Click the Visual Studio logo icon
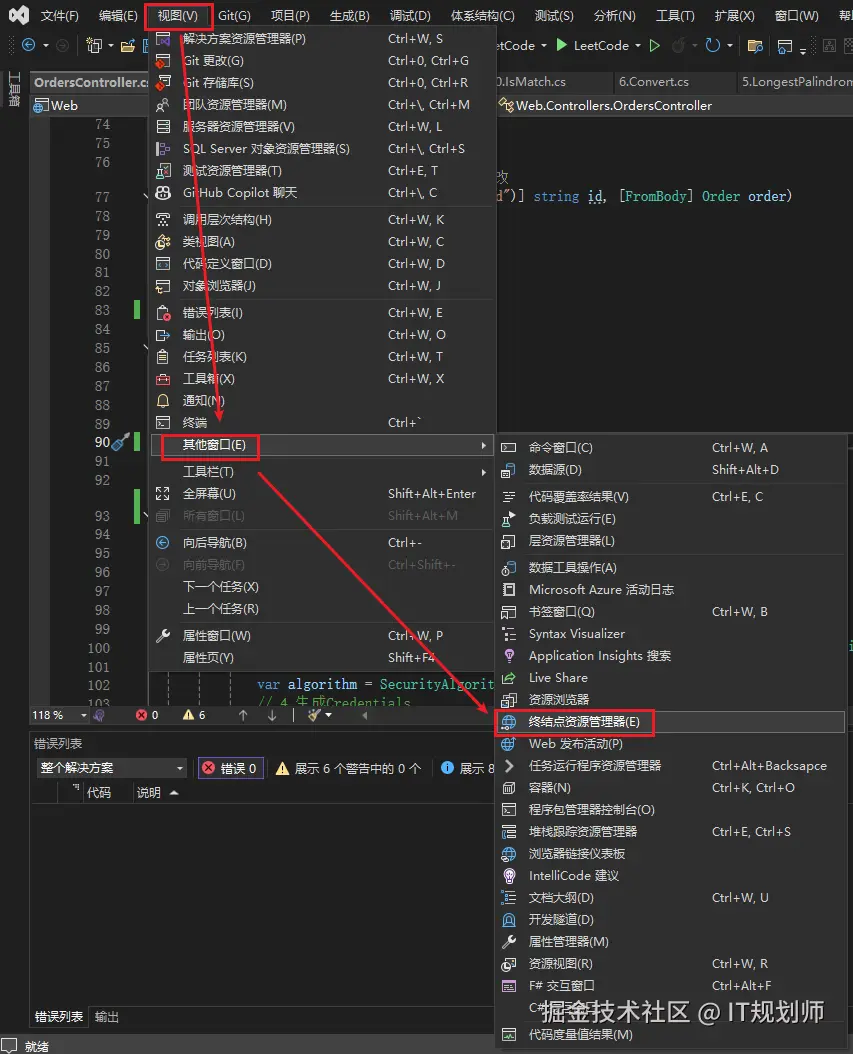Image resolution: width=853 pixels, height=1054 pixels. [18, 15]
